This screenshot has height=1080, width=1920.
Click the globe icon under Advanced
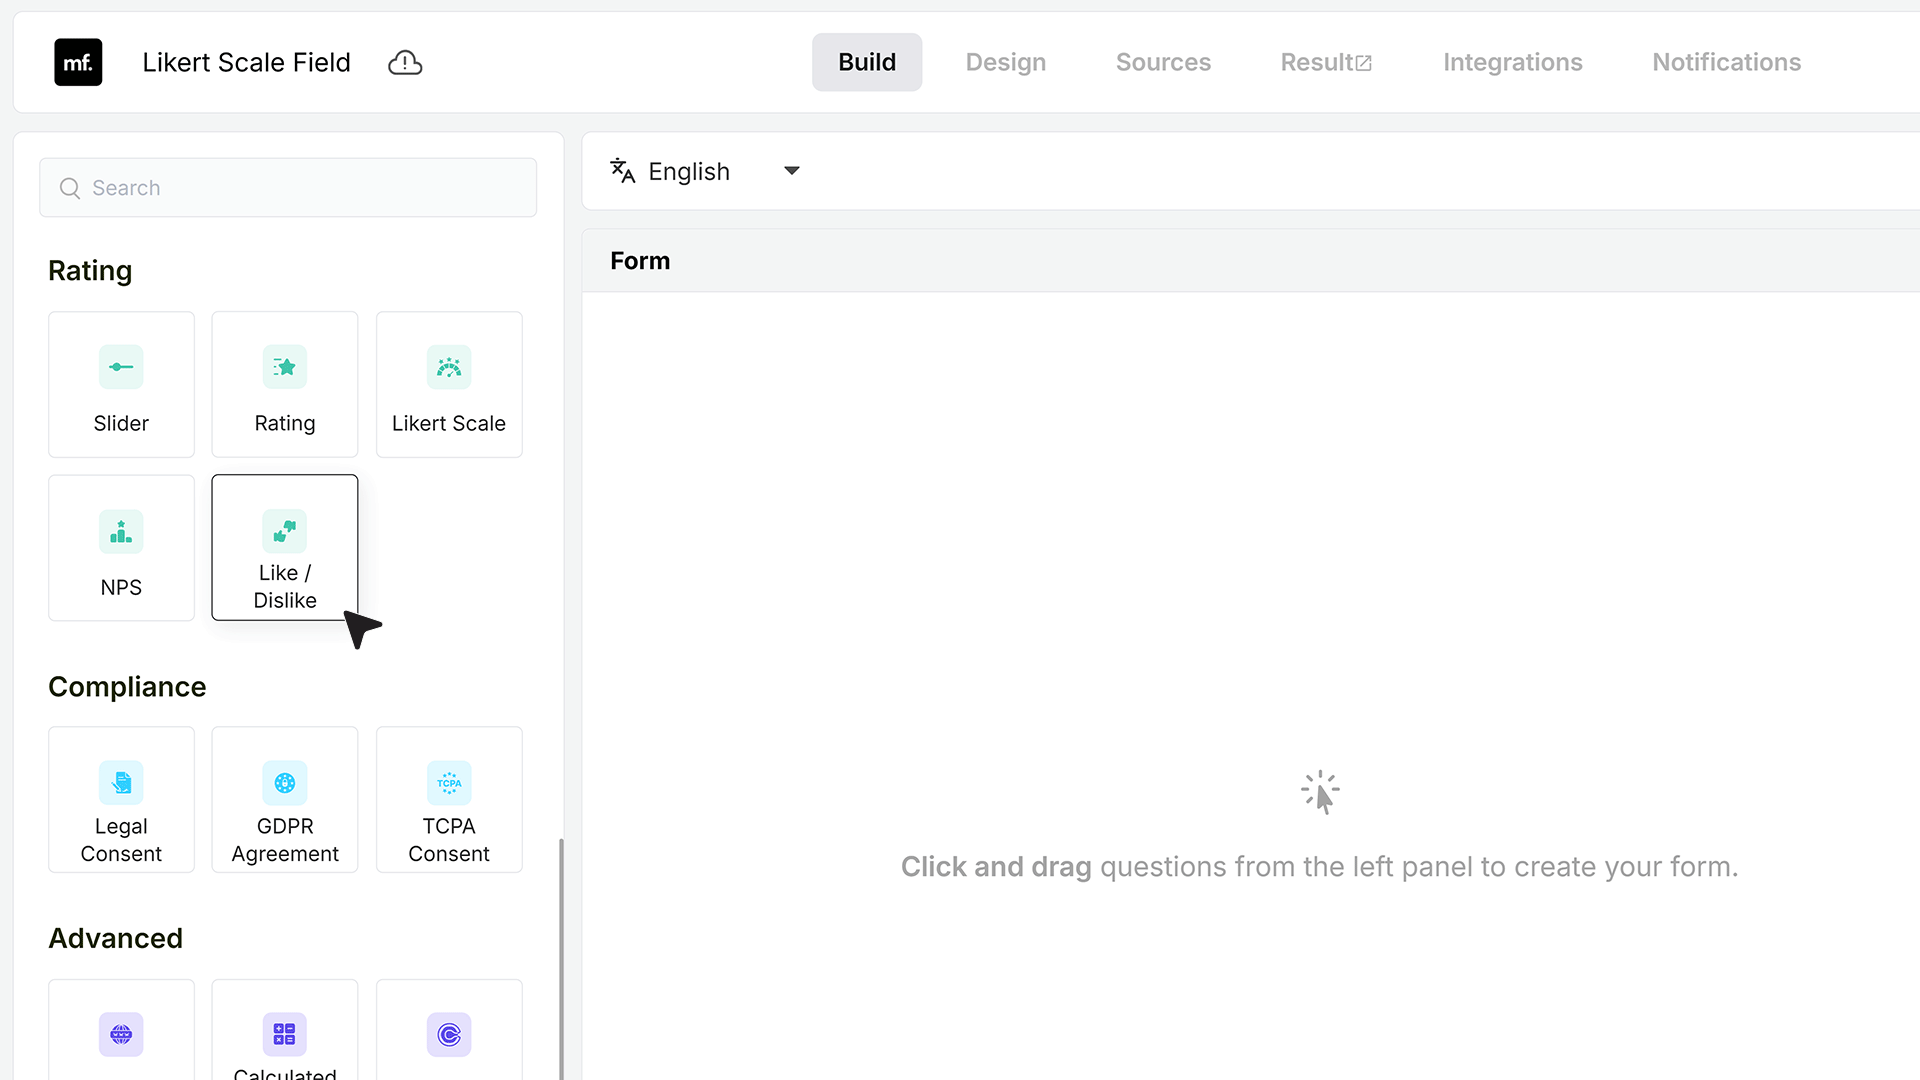[121, 1034]
